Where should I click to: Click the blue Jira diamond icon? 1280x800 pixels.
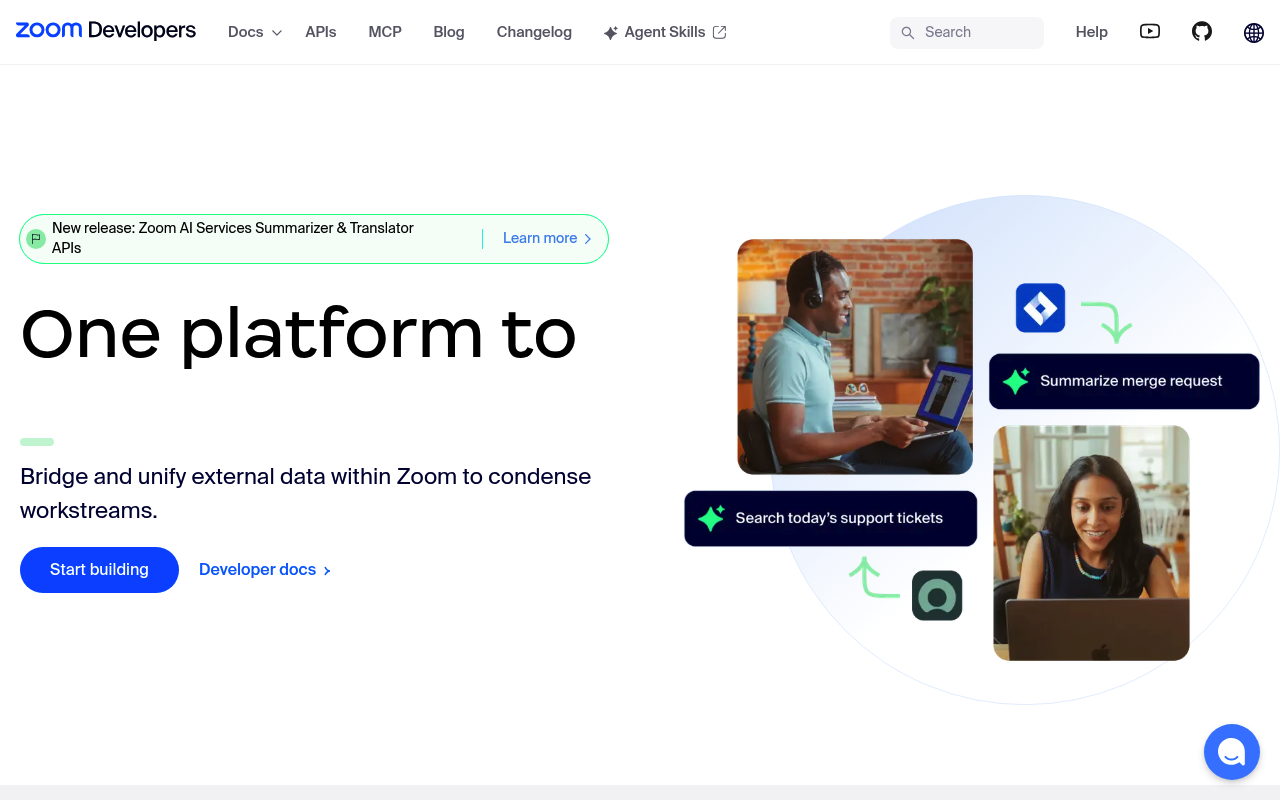1040,308
